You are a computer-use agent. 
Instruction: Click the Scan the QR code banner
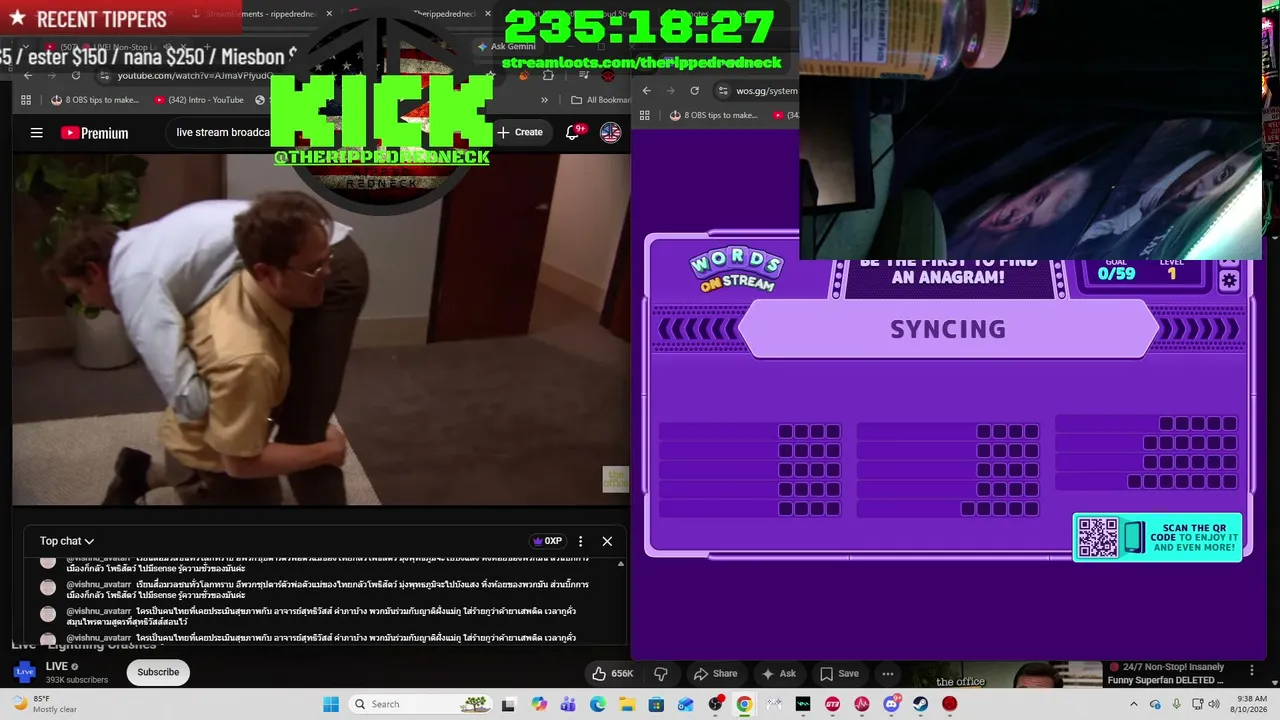pos(1157,537)
